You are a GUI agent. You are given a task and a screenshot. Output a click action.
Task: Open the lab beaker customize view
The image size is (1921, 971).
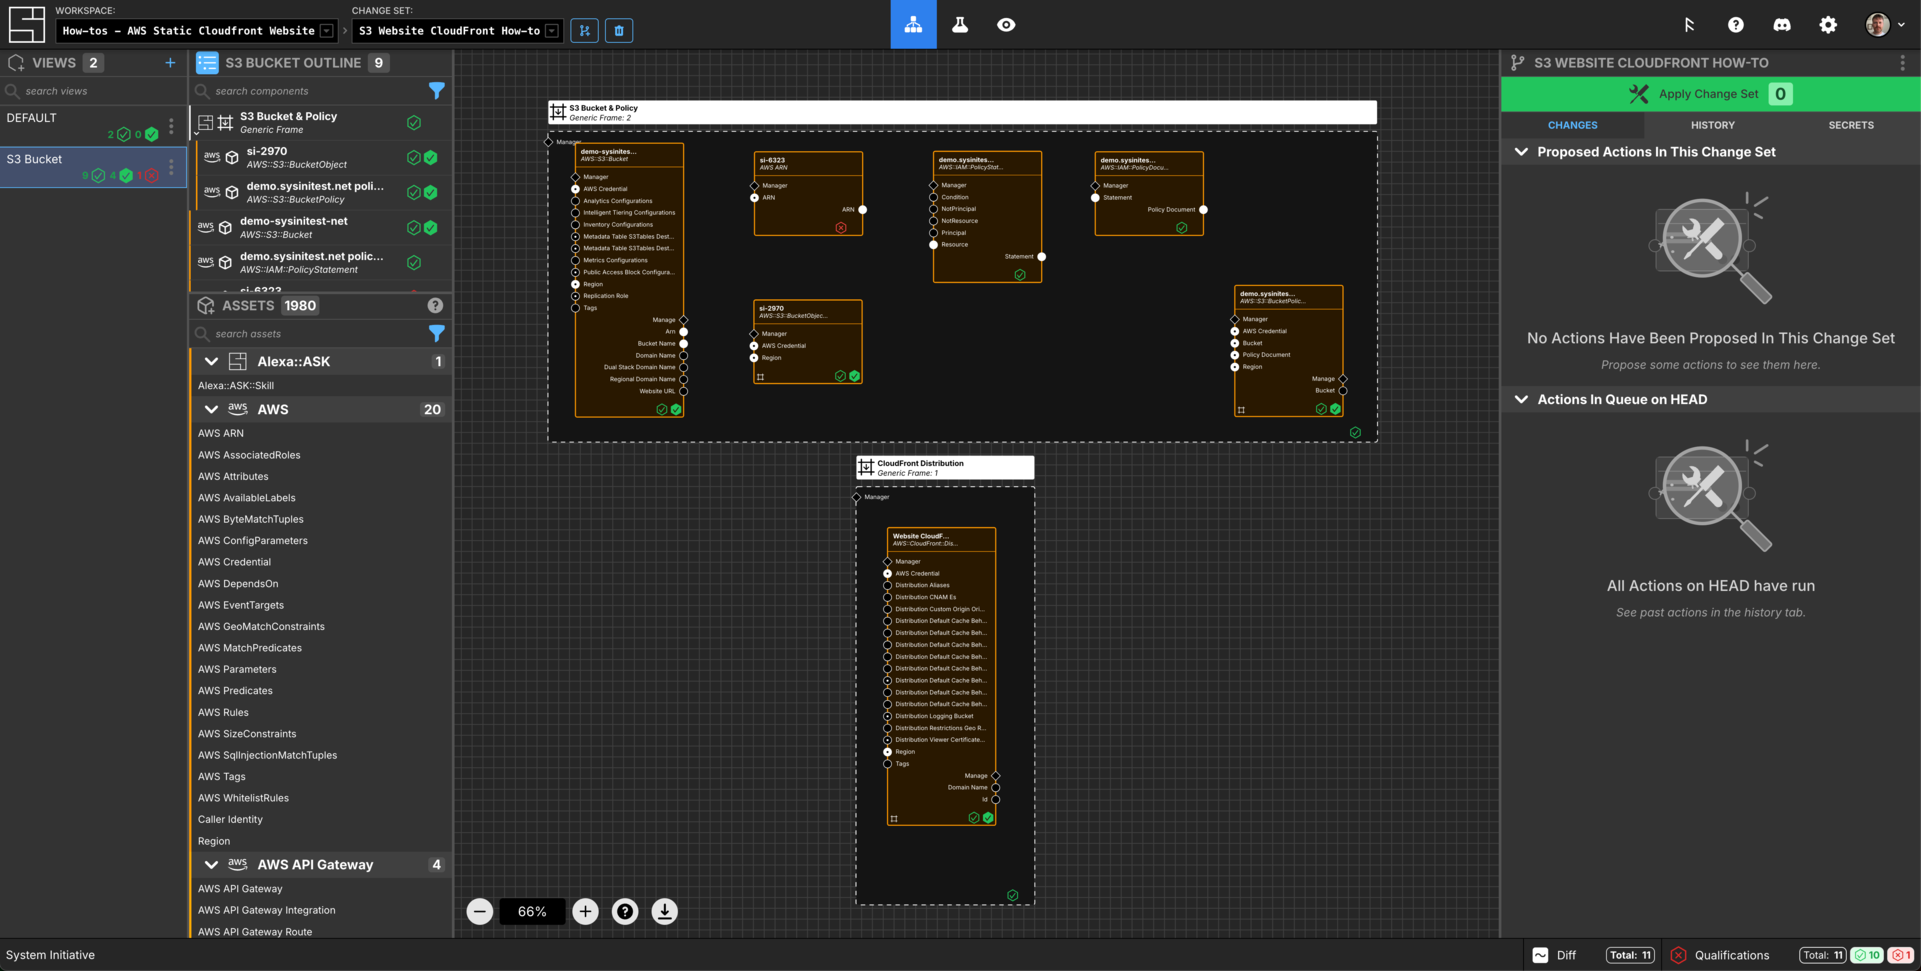coord(960,25)
